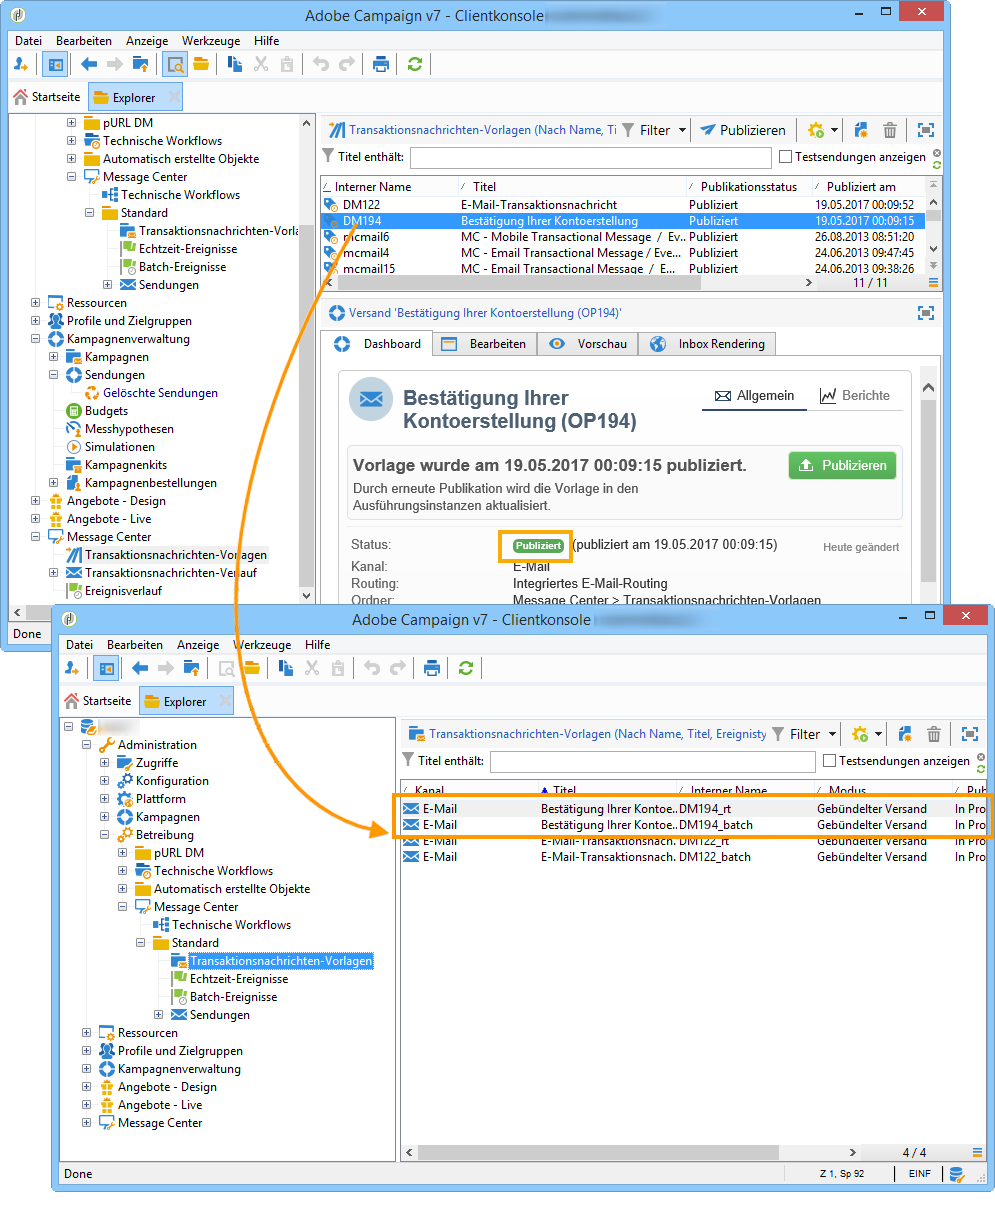Open the Inbox Rendering tab
The width and height of the screenshot is (995, 1208).
point(707,343)
